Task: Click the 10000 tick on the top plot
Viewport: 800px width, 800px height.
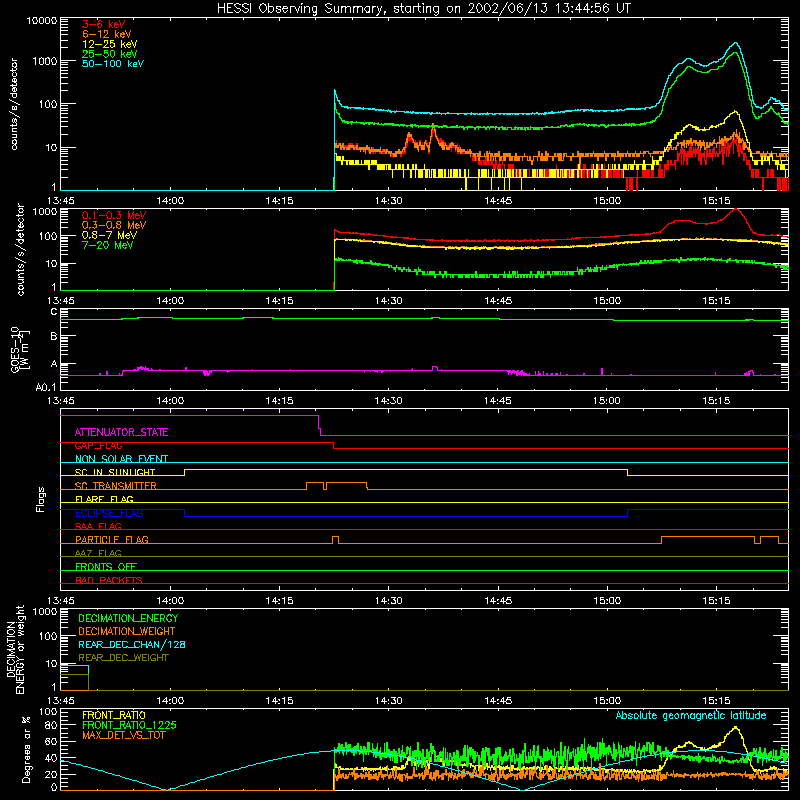Action: point(42,21)
